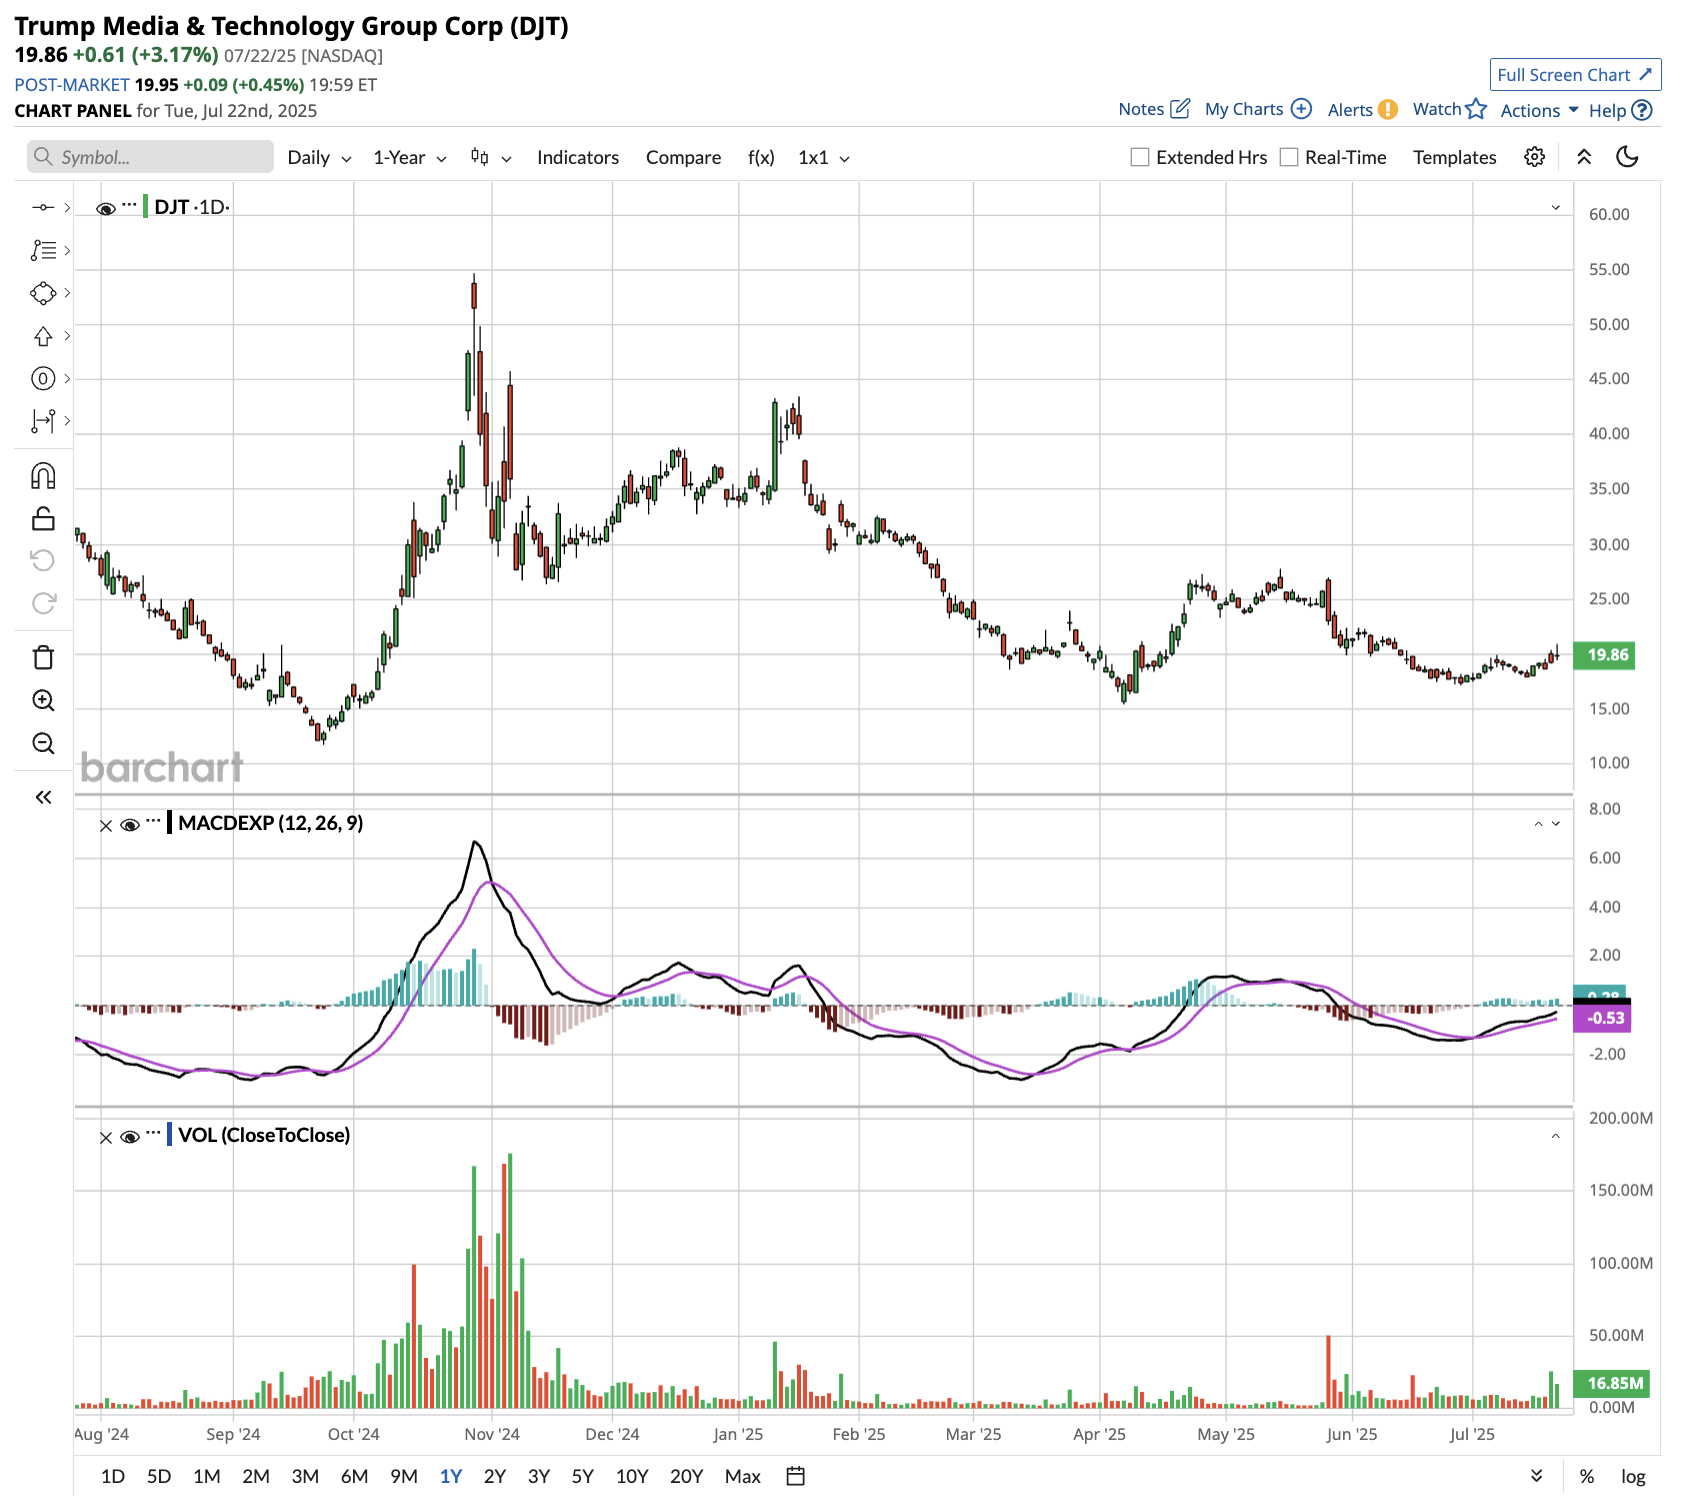The image size is (1684, 1496).
Task: Open the Daily frequency dropdown
Action: 319,157
